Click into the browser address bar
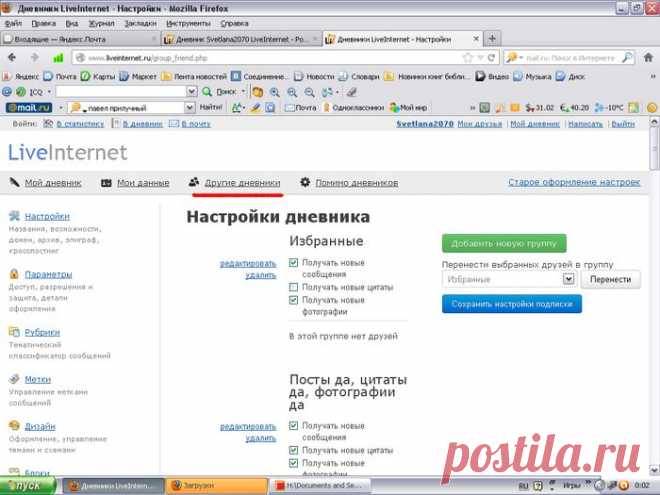Image resolution: width=660 pixels, height=495 pixels. click(269, 58)
